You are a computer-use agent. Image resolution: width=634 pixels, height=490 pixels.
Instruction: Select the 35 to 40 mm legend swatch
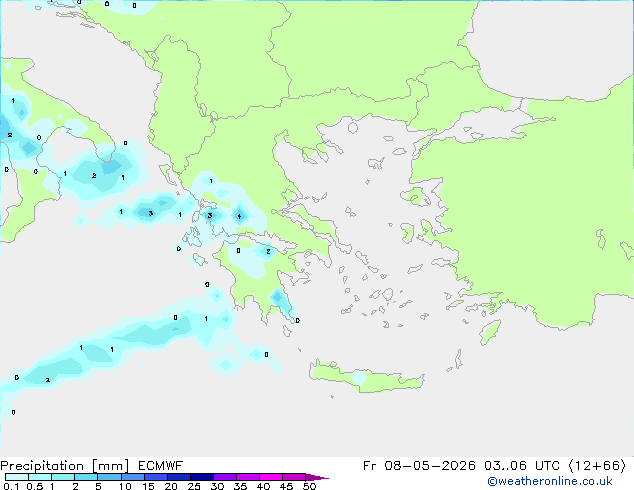point(248,477)
